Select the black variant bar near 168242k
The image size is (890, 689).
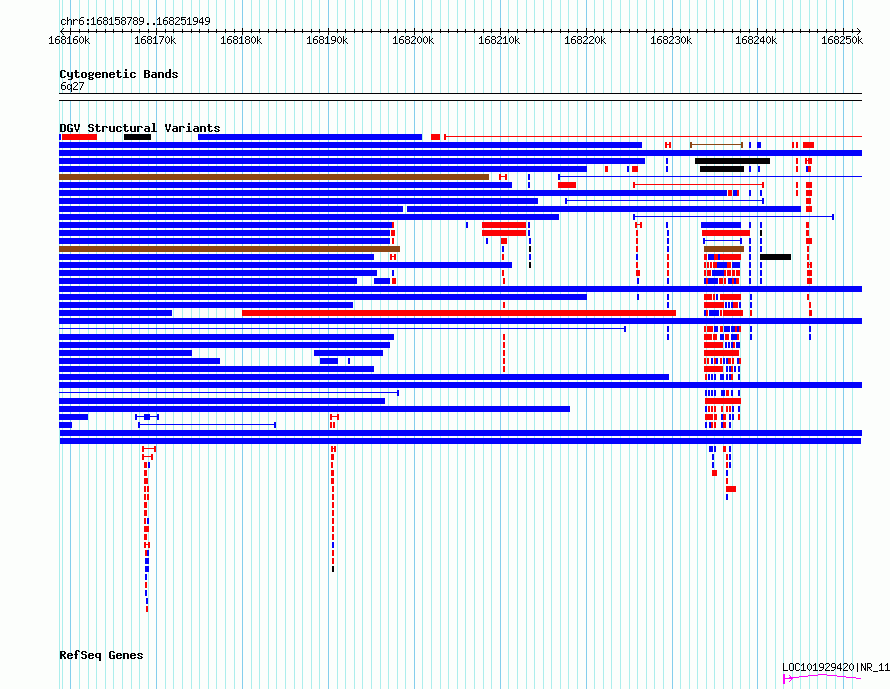coord(775,257)
